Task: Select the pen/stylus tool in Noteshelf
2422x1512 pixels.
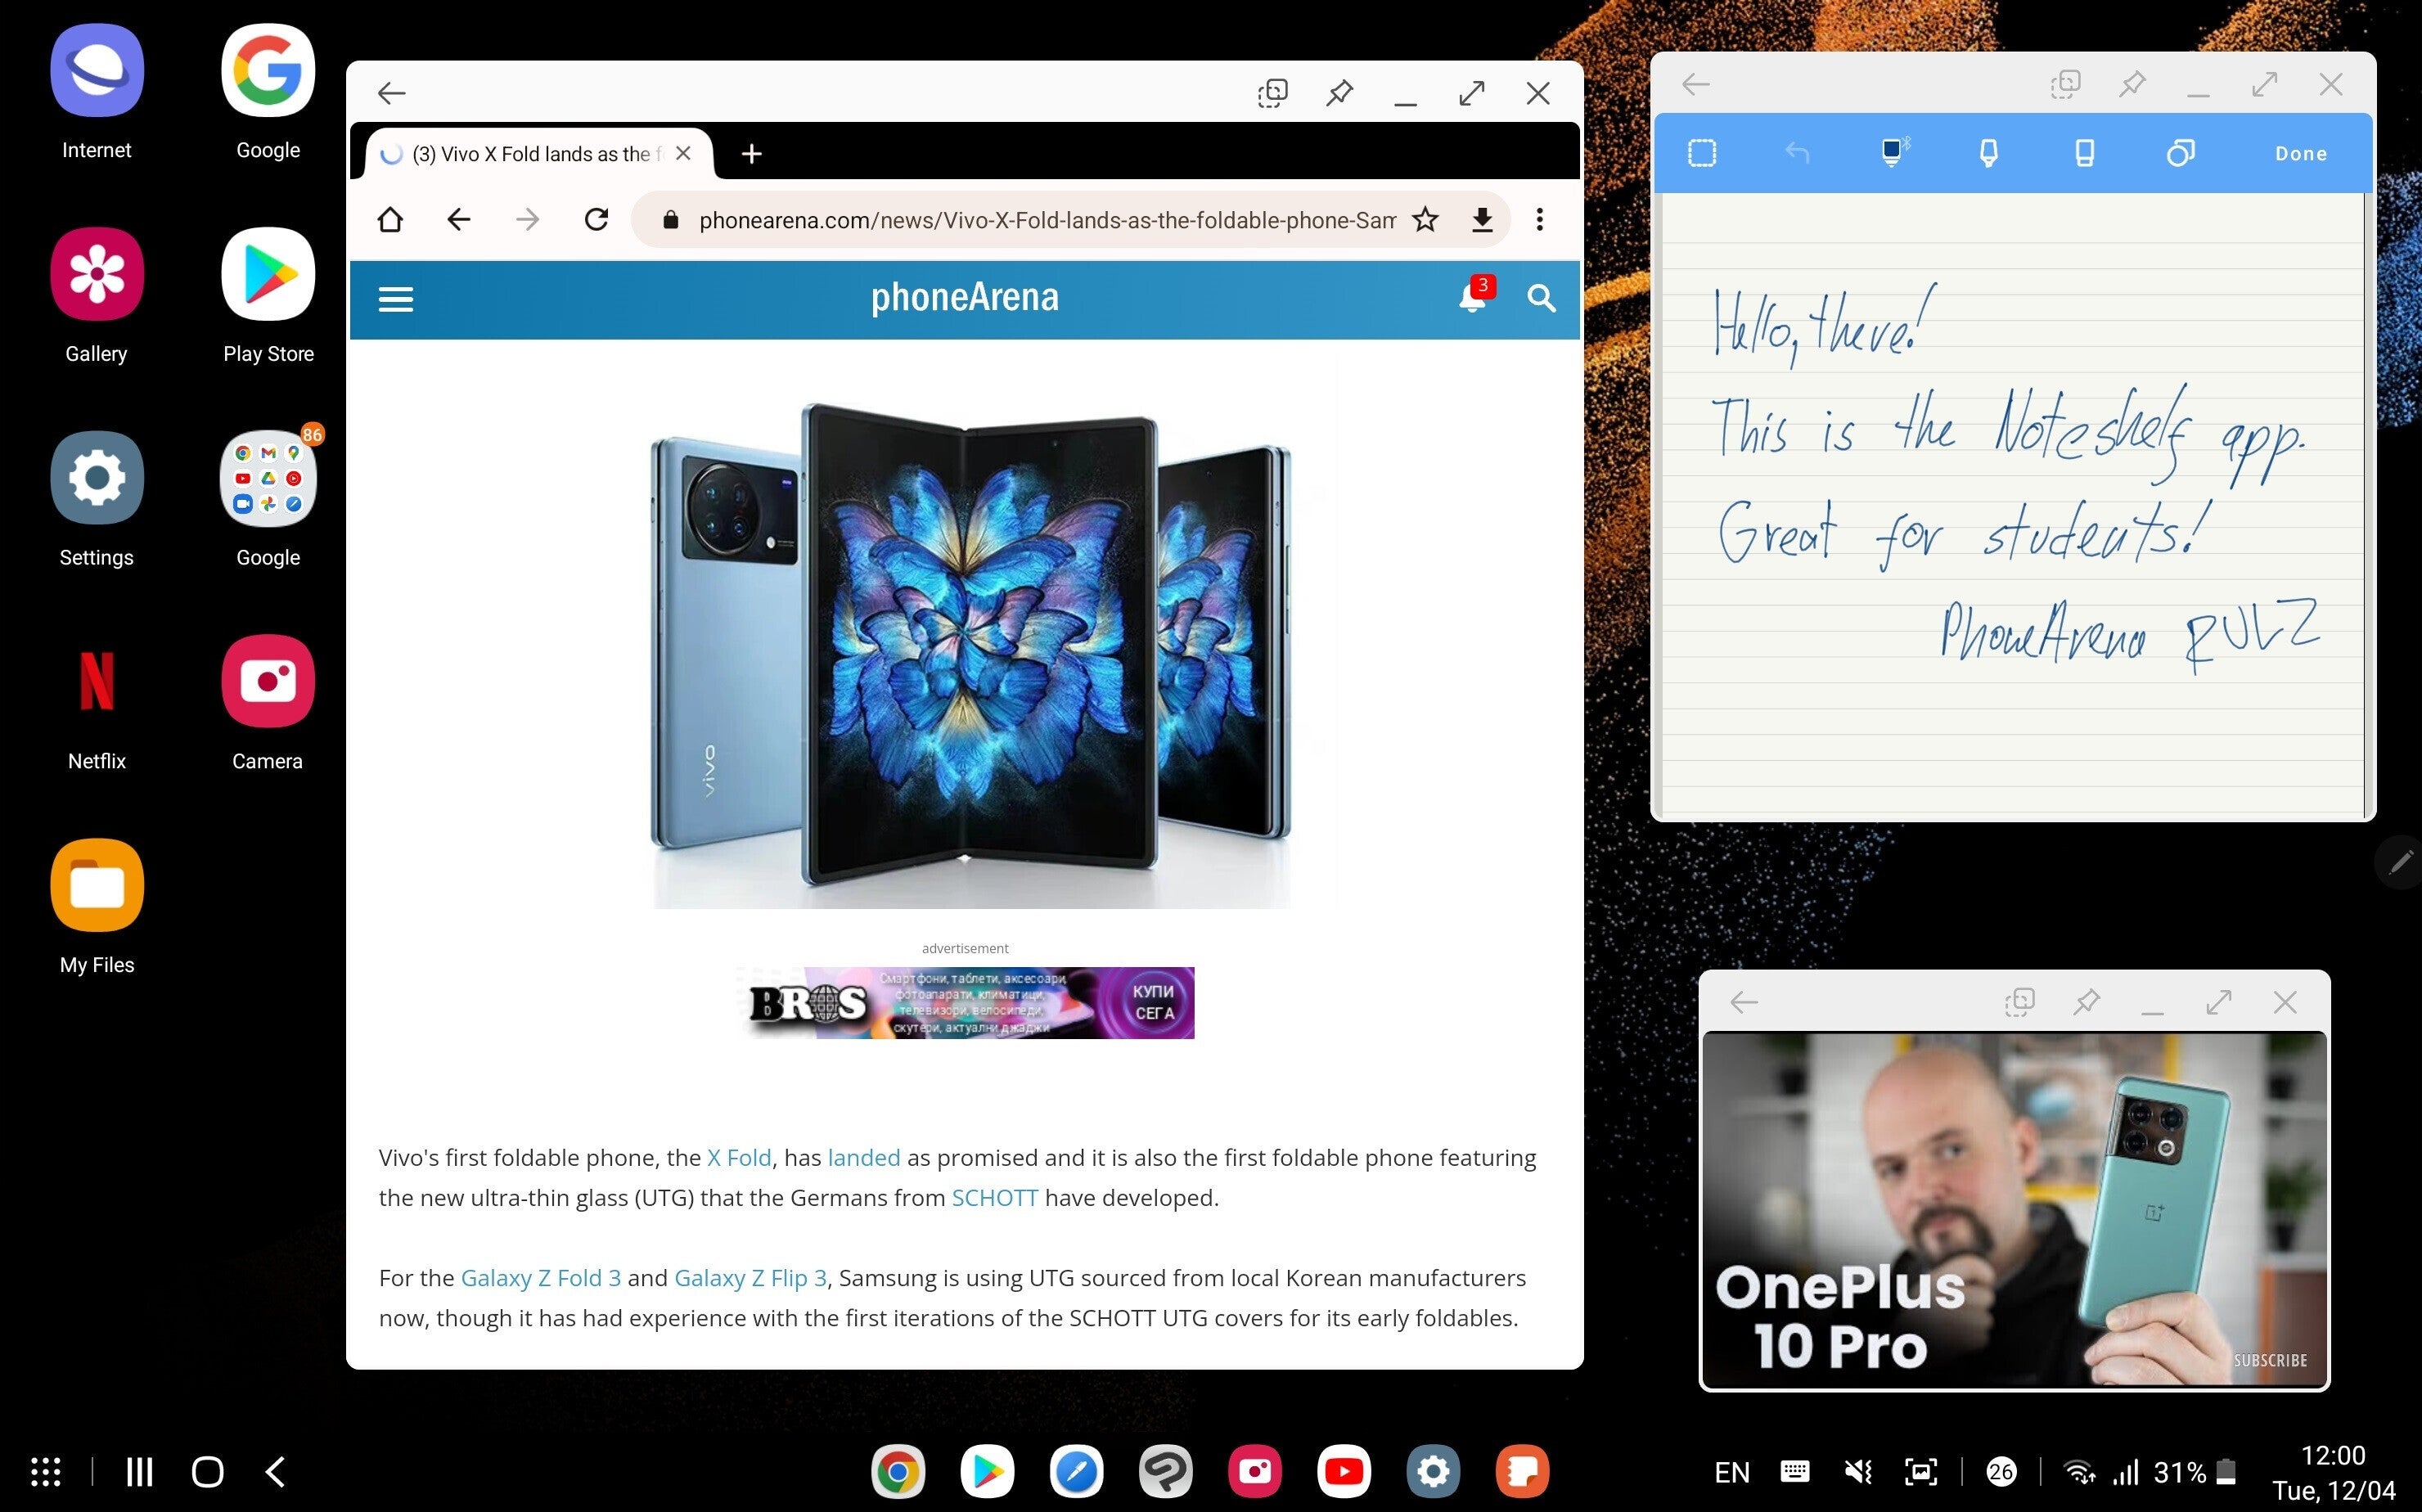Action: pos(1894,153)
